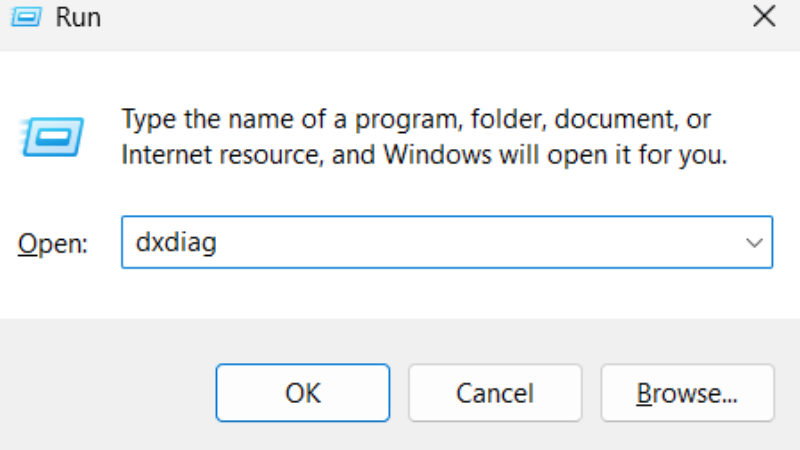Click gray gap between Cancel and Browse buttons

(x=591, y=392)
